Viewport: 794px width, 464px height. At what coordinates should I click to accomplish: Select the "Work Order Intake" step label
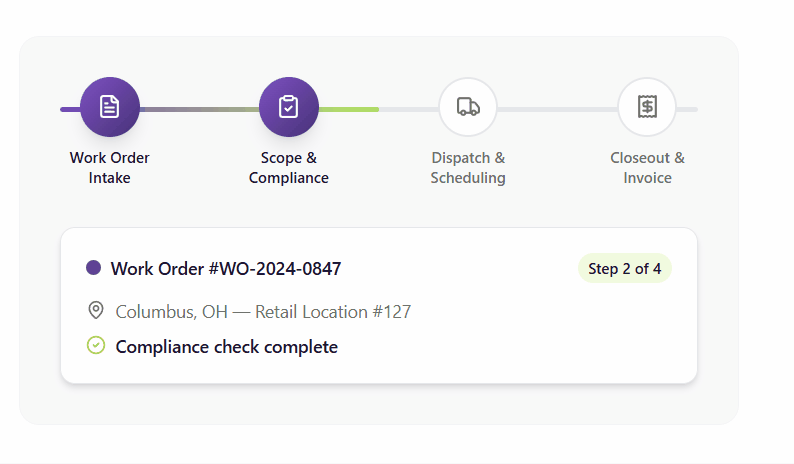click(x=110, y=168)
